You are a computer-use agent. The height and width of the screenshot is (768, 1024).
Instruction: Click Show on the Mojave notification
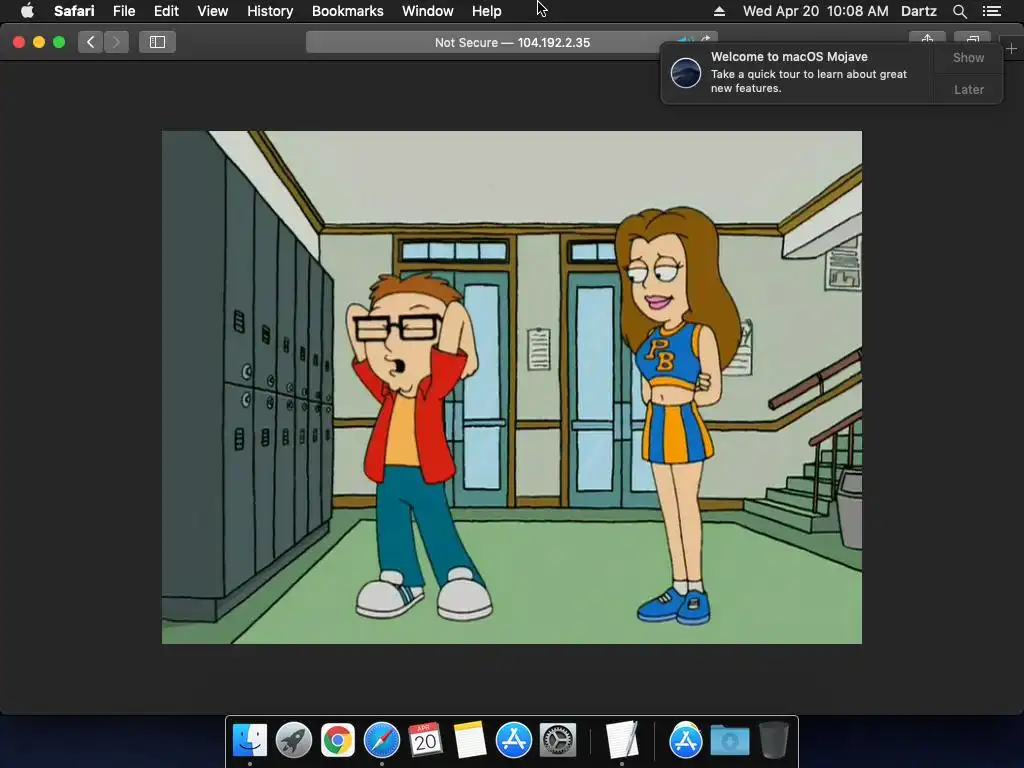tap(968, 57)
